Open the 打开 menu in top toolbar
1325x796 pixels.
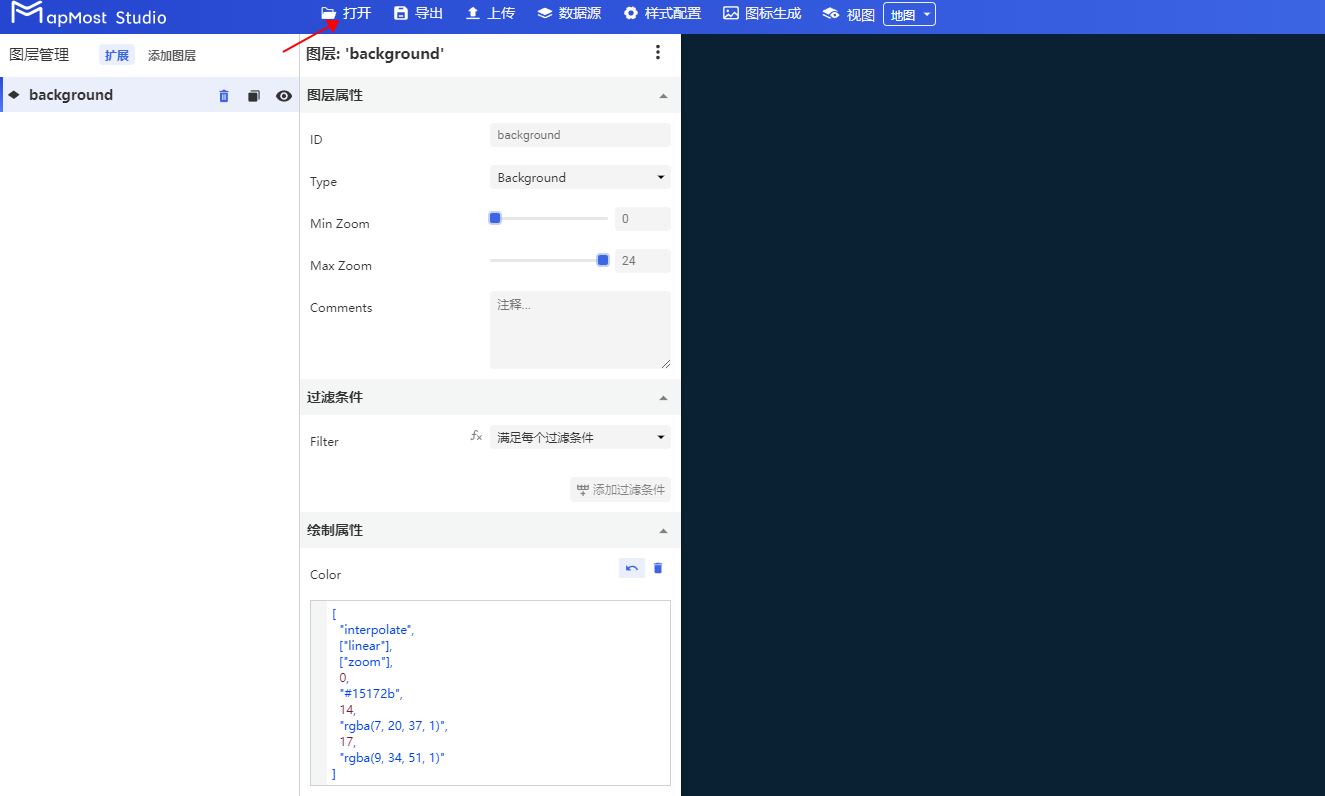tap(346, 13)
